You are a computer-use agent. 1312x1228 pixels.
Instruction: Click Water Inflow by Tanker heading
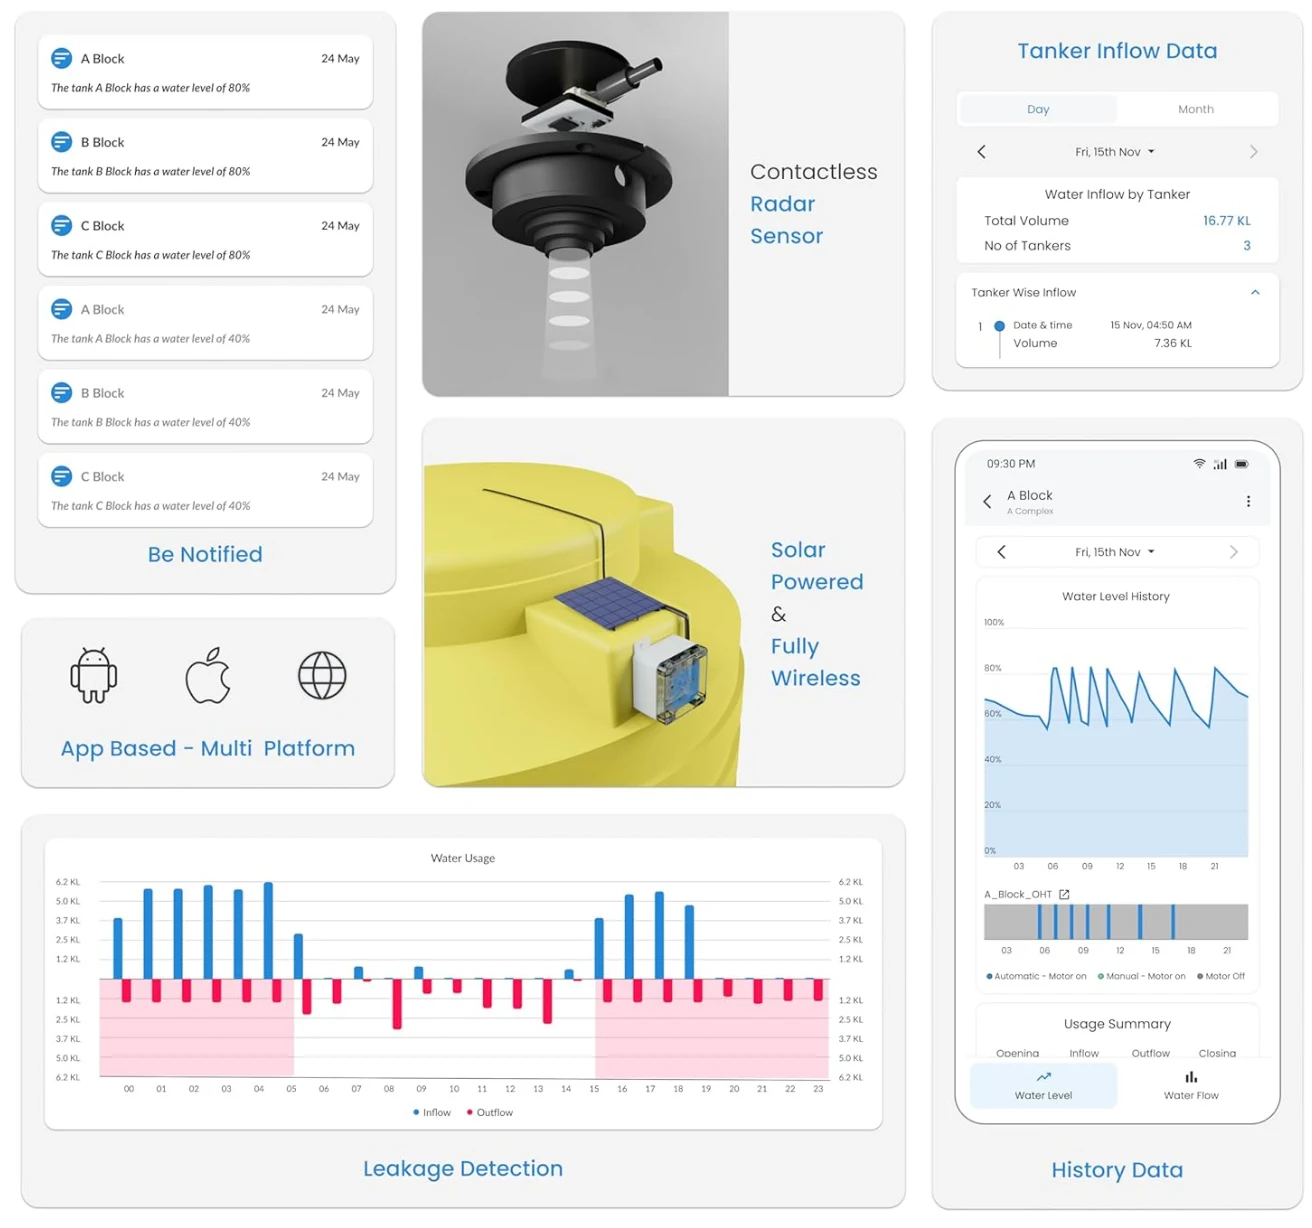tap(1117, 194)
